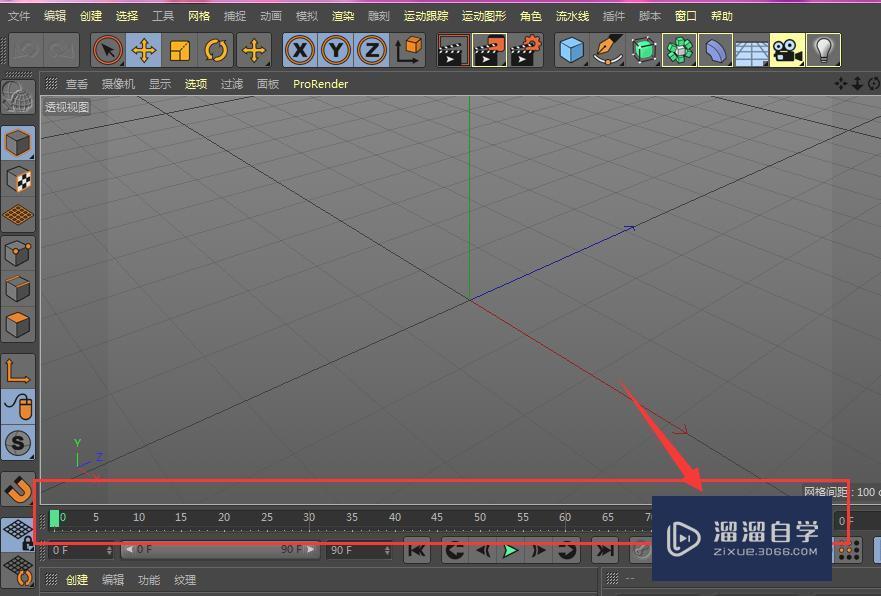Switch to Polygons mode
This screenshot has height=596, width=881.
18,325
